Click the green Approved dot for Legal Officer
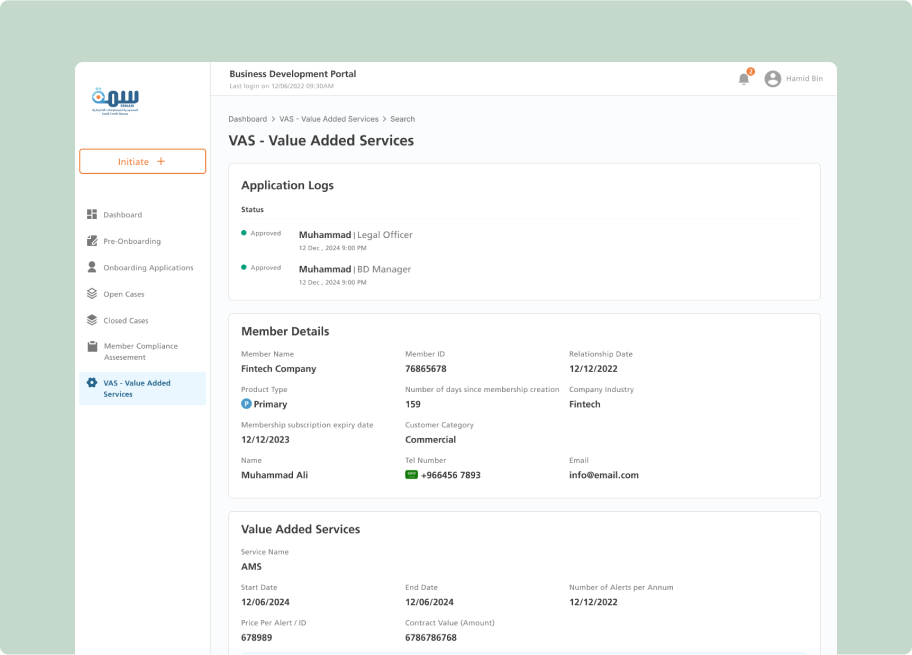 coord(244,233)
